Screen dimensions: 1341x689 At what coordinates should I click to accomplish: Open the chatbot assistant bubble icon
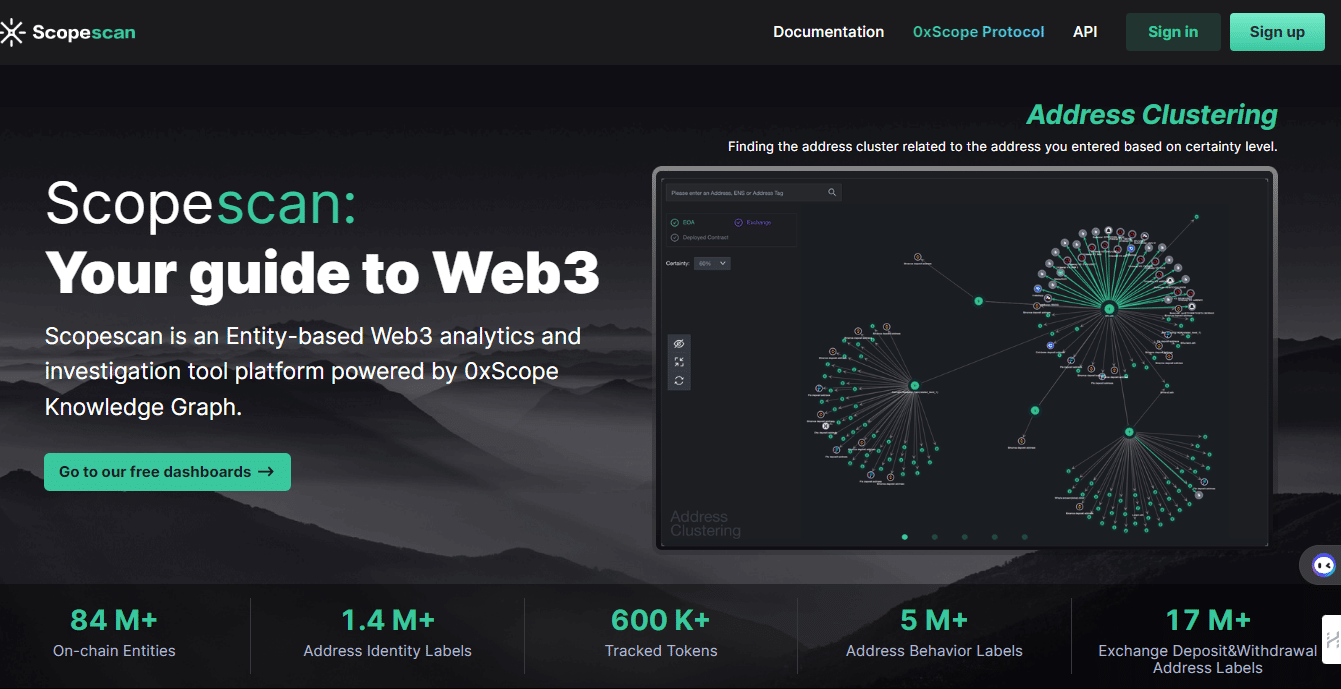1323,566
